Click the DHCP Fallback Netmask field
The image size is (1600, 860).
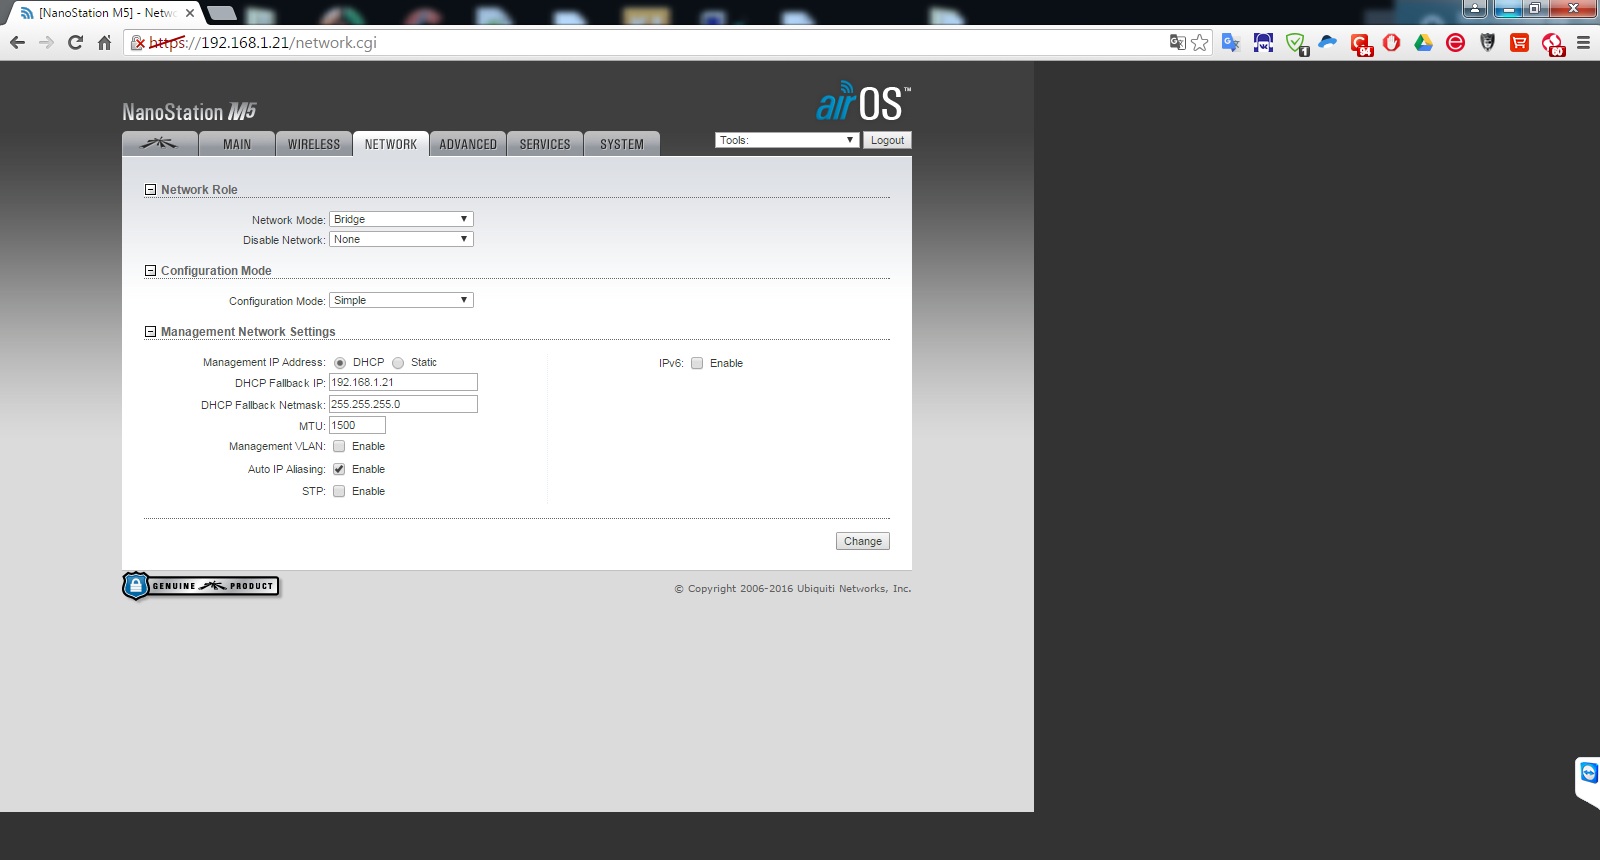(403, 404)
